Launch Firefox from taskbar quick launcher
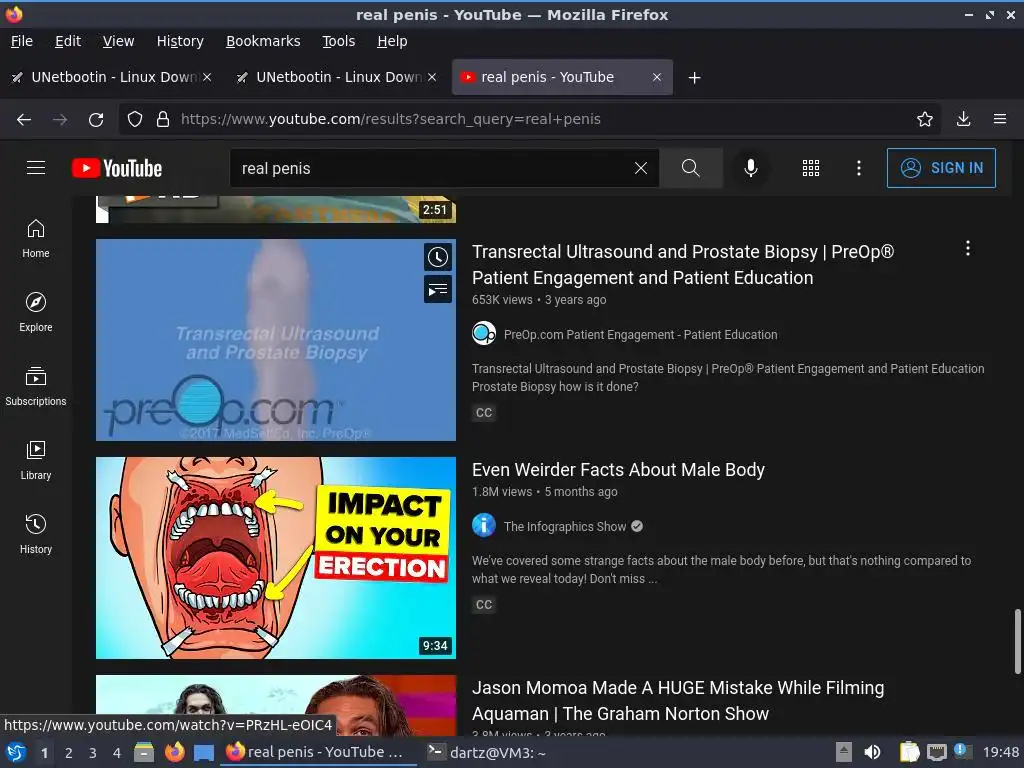Image resolution: width=1024 pixels, height=768 pixels. pos(174,752)
